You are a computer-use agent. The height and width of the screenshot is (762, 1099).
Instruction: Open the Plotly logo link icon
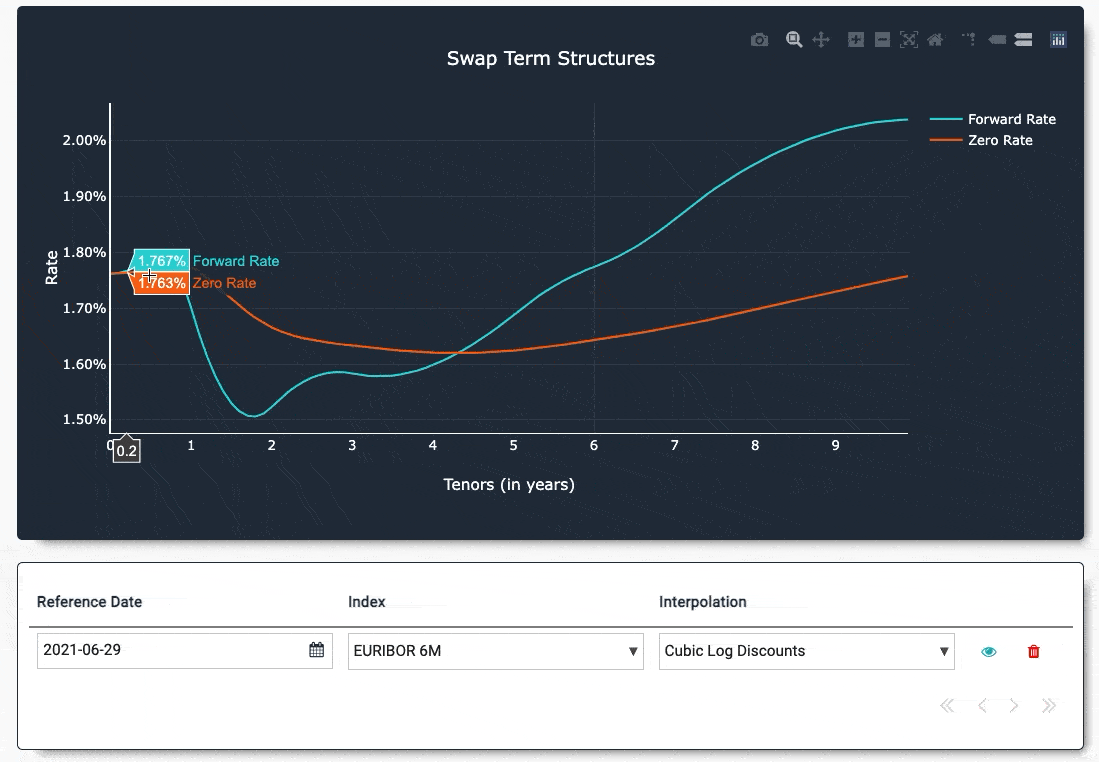tap(1058, 40)
